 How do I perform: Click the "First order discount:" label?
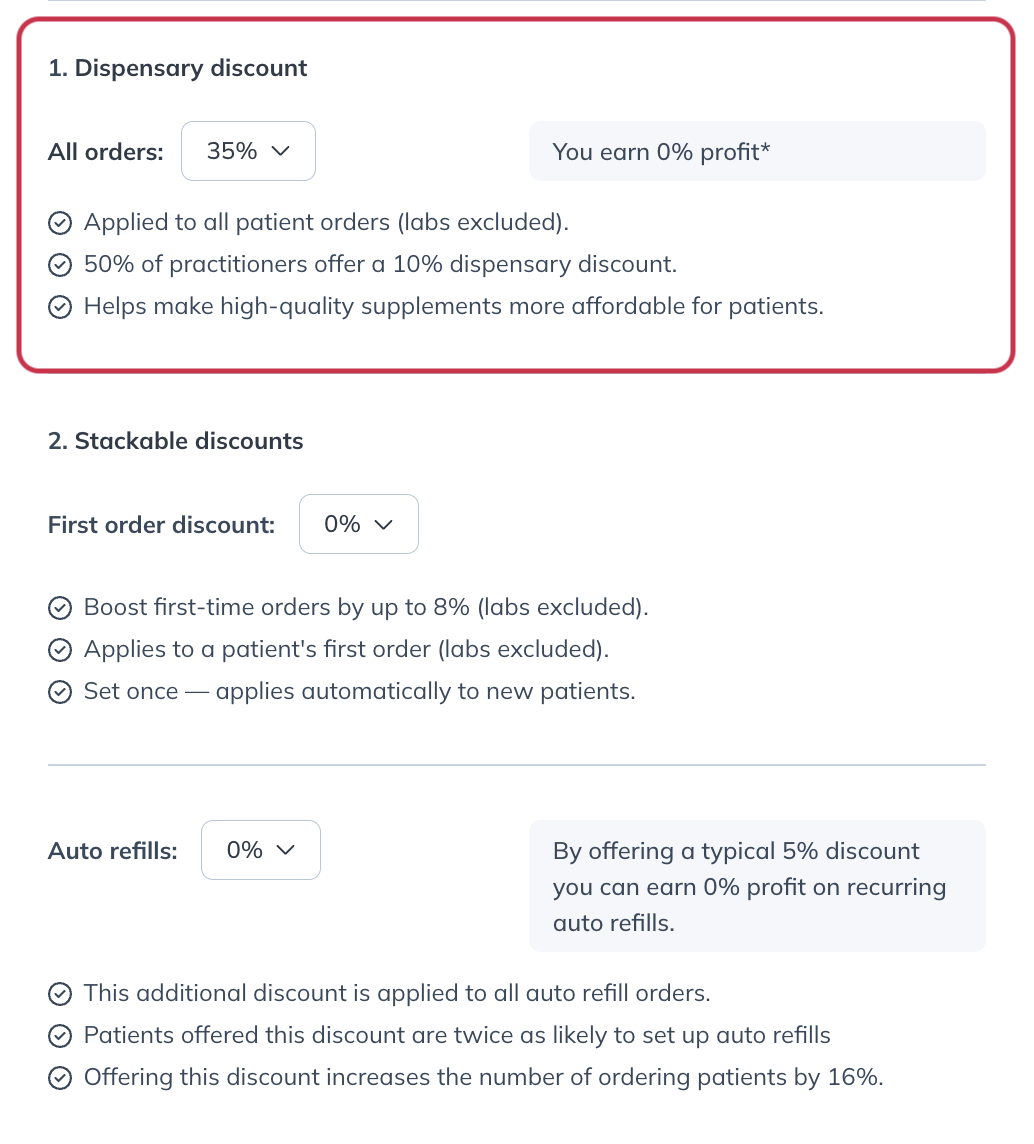pos(162,525)
